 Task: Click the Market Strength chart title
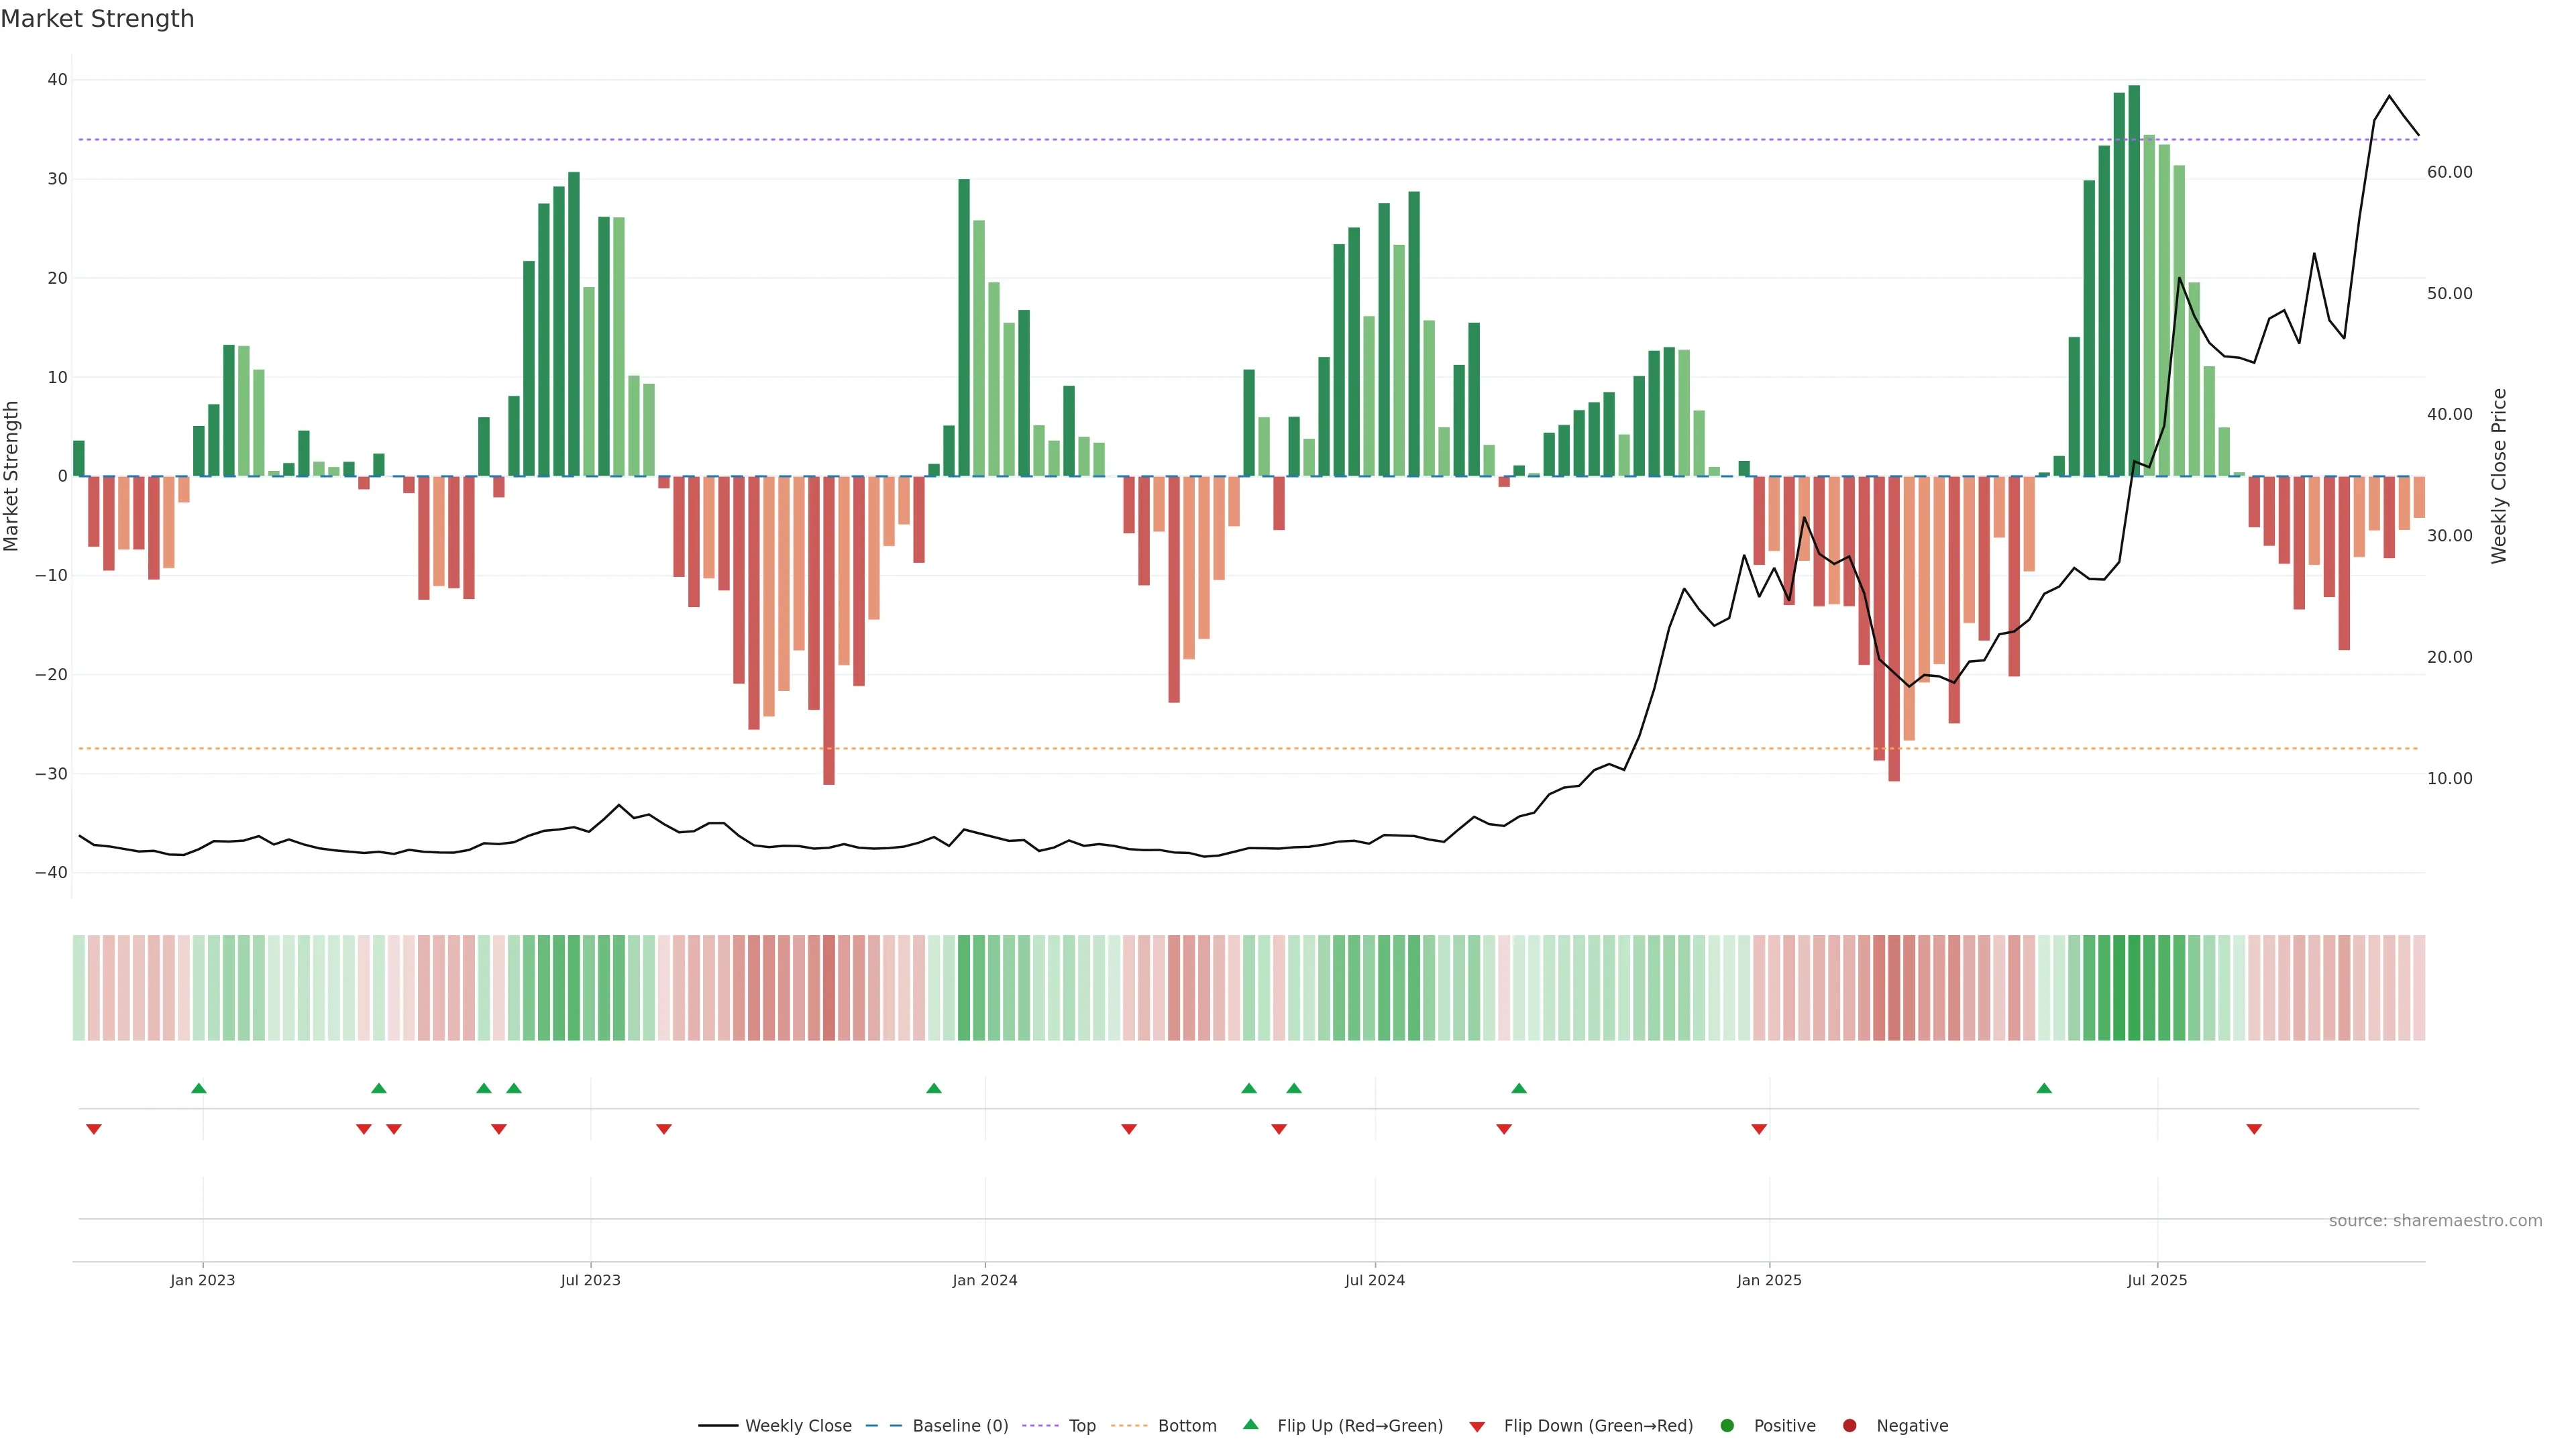click(97, 19)
